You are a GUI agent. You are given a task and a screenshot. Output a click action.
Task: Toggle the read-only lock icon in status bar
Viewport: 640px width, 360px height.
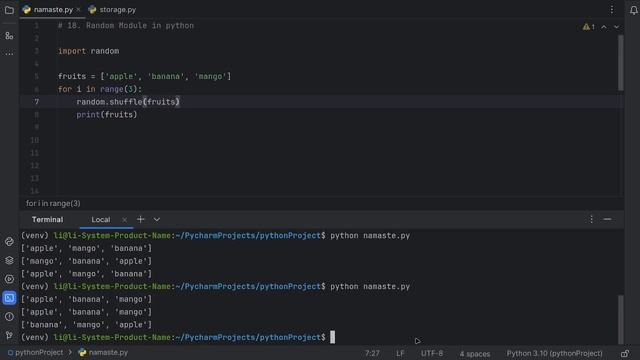point(625,353)
